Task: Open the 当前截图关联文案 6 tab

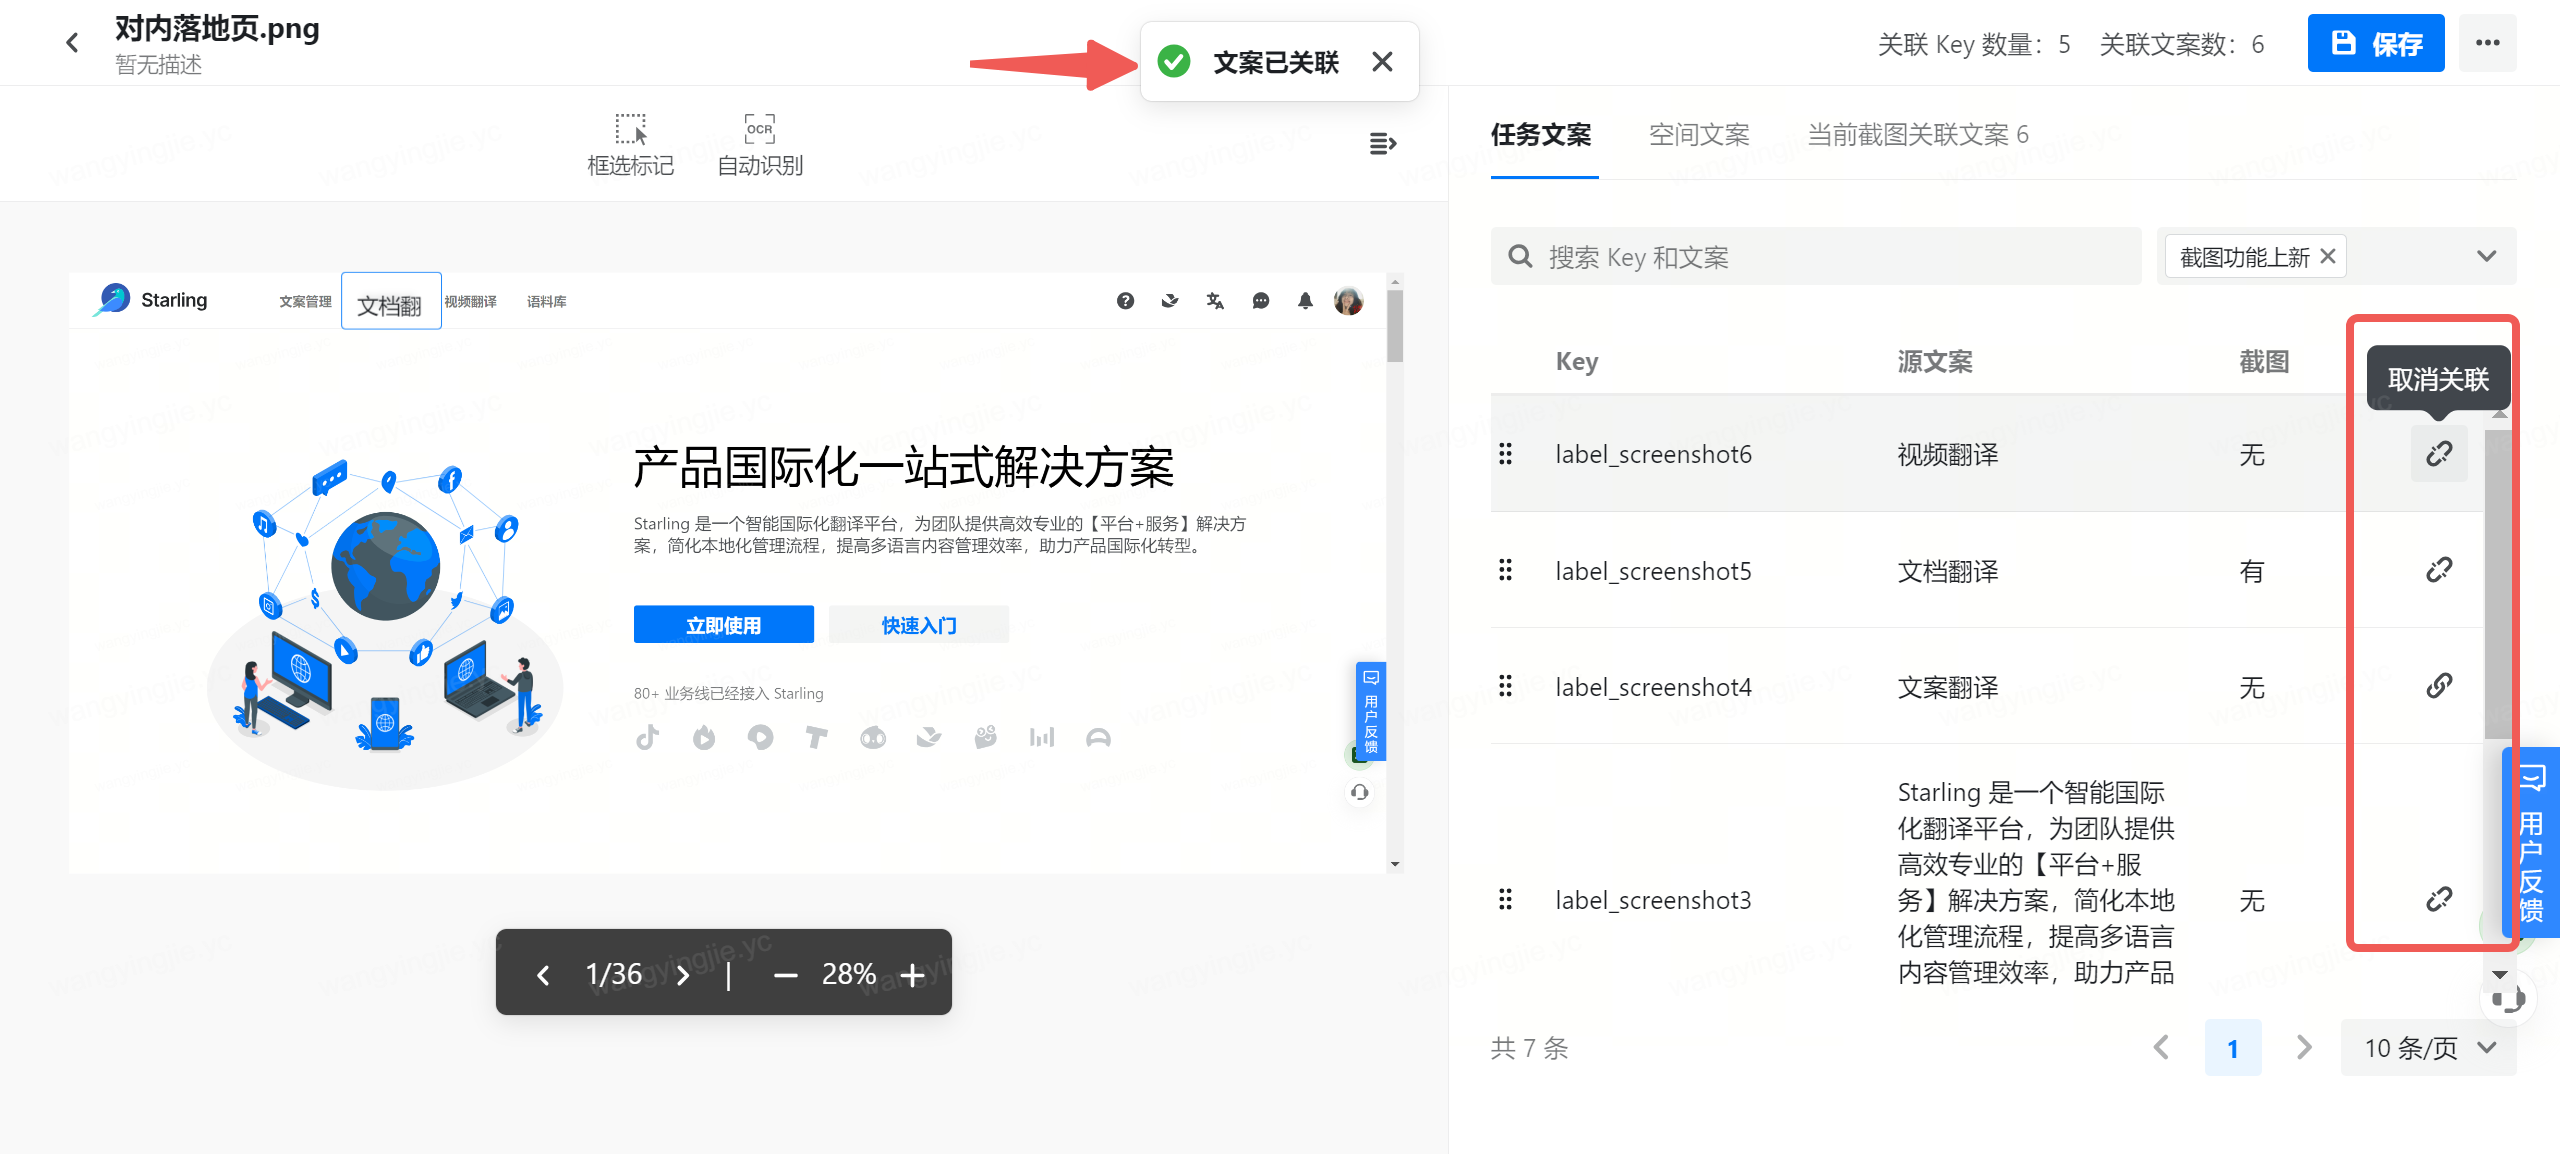Action: 1917,135
